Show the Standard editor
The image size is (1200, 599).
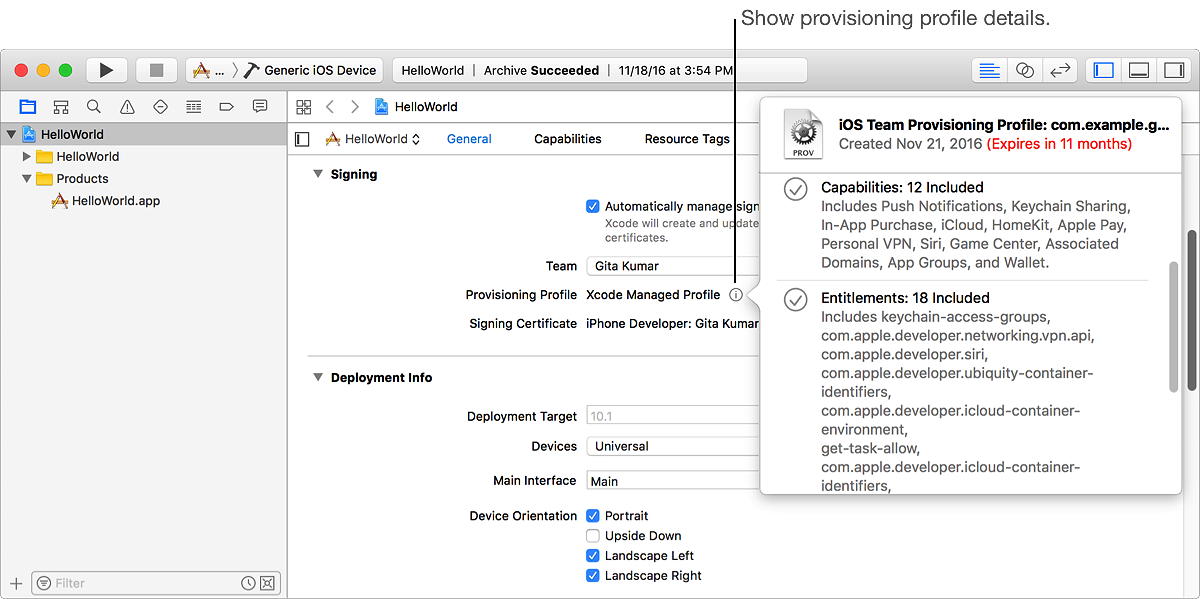pos(989,70)
